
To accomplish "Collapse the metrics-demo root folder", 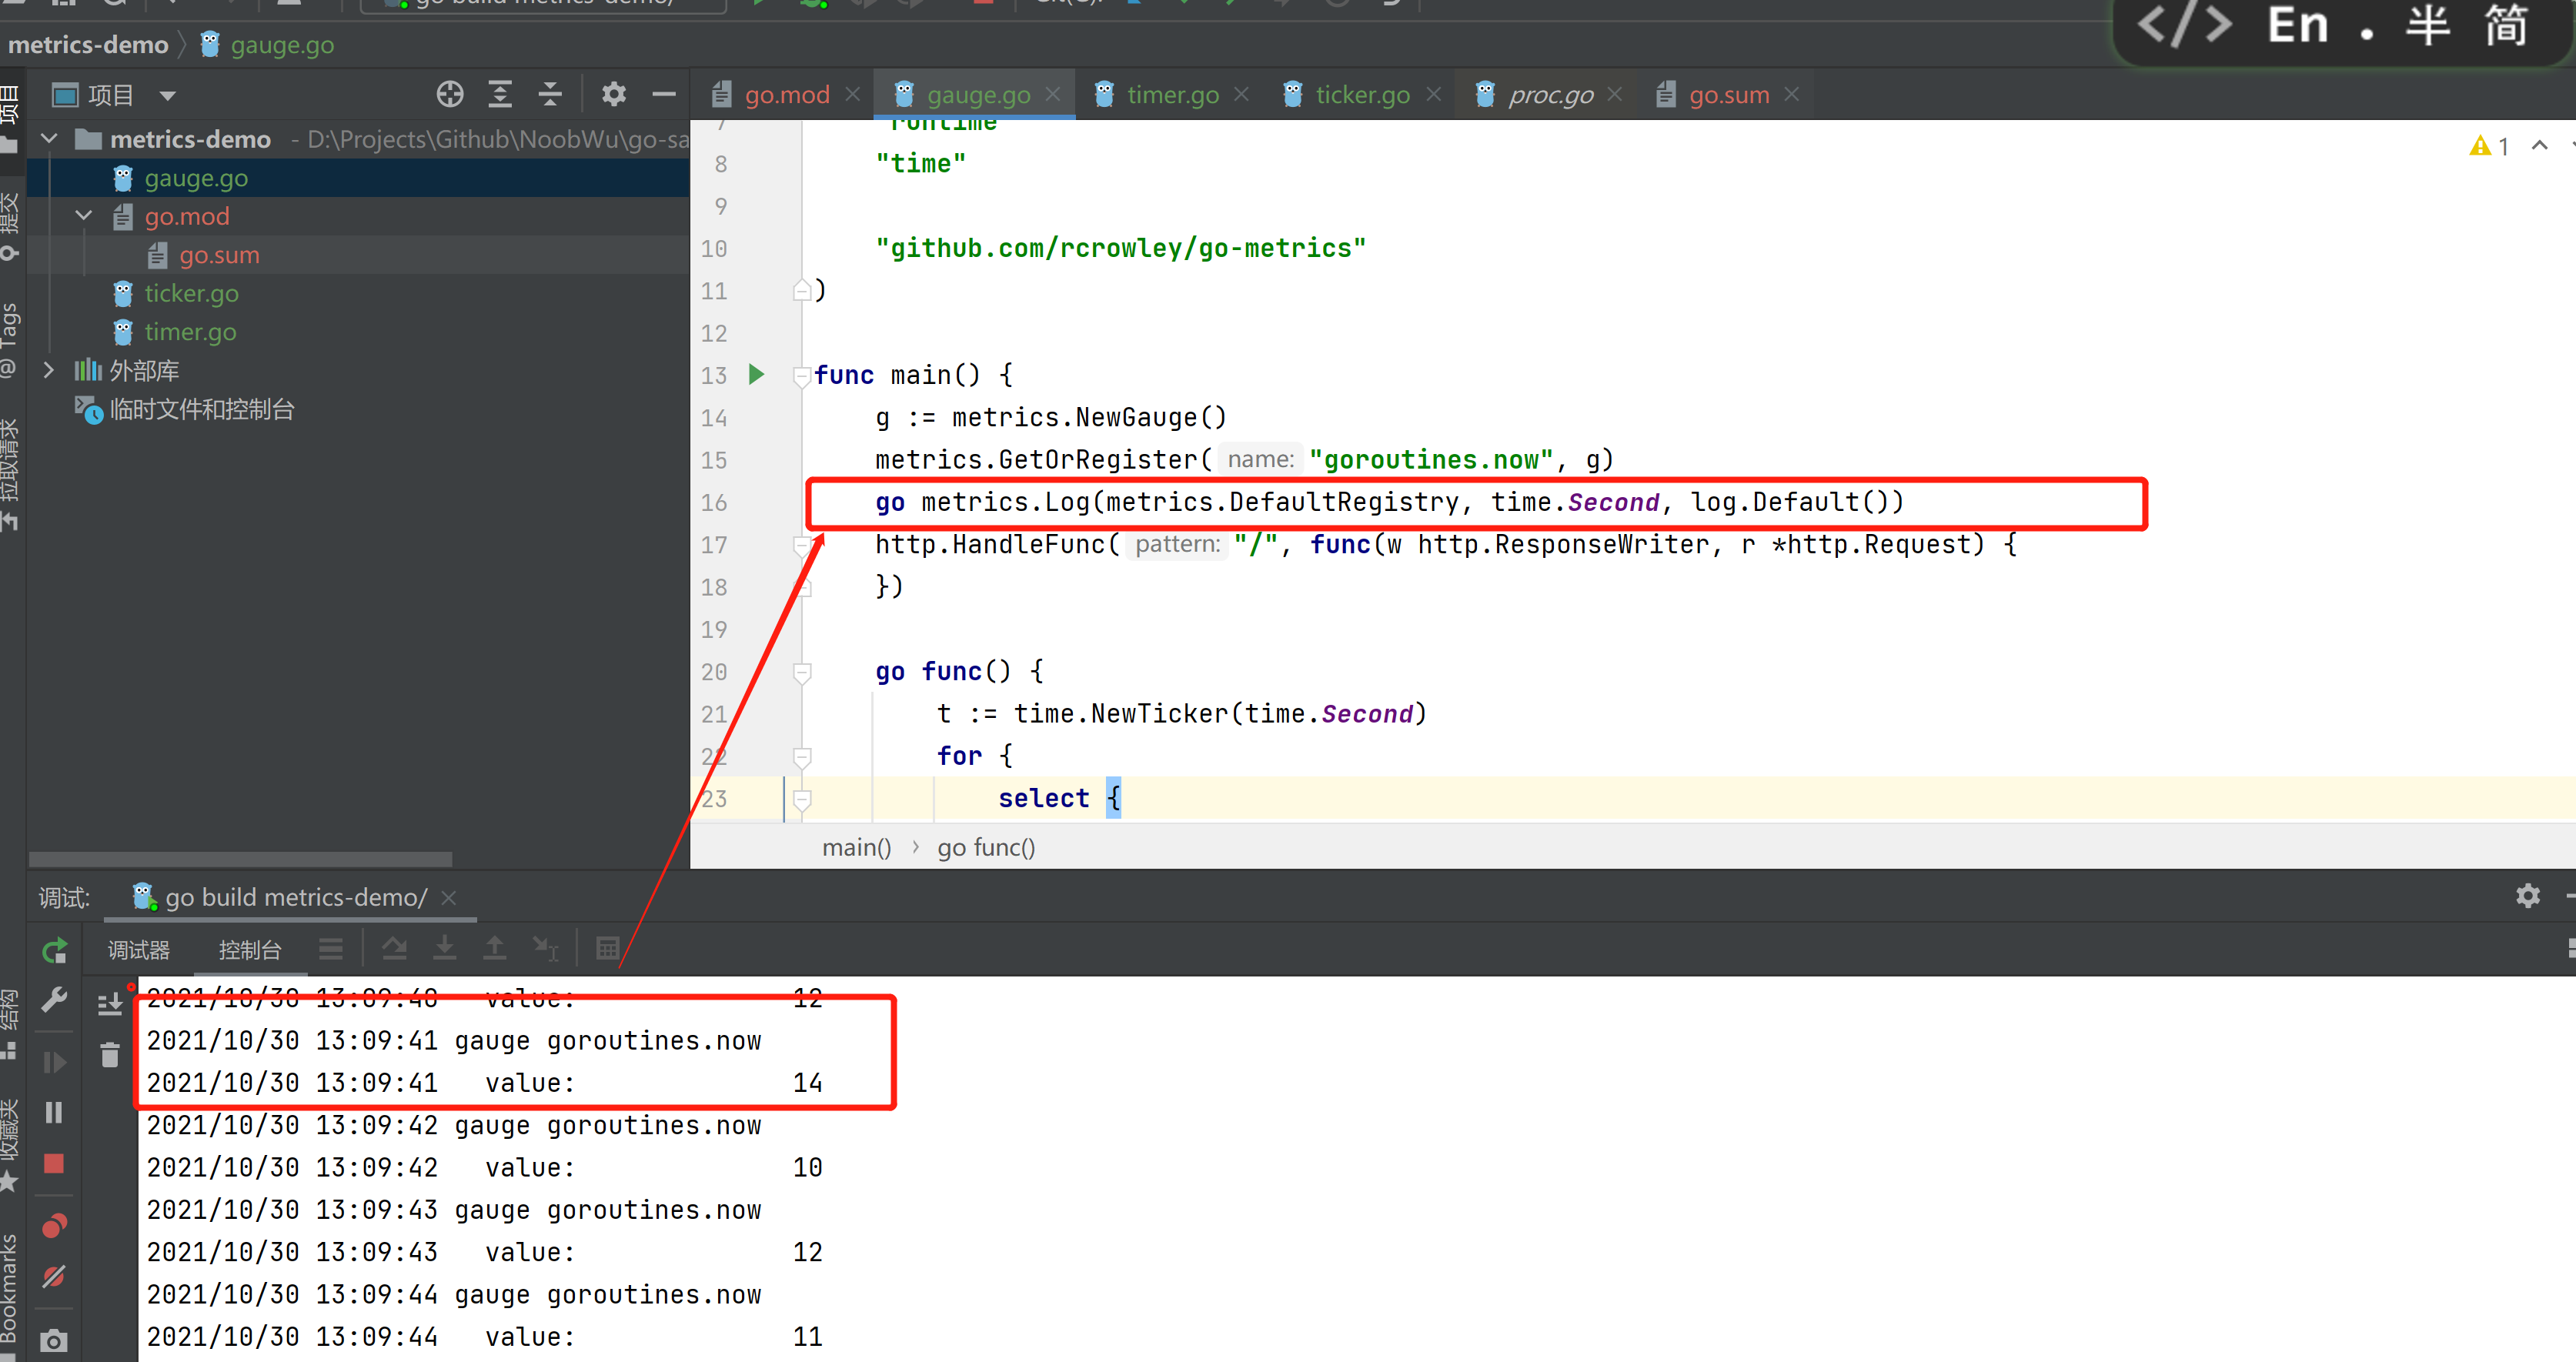I will (x=49, y=139).
